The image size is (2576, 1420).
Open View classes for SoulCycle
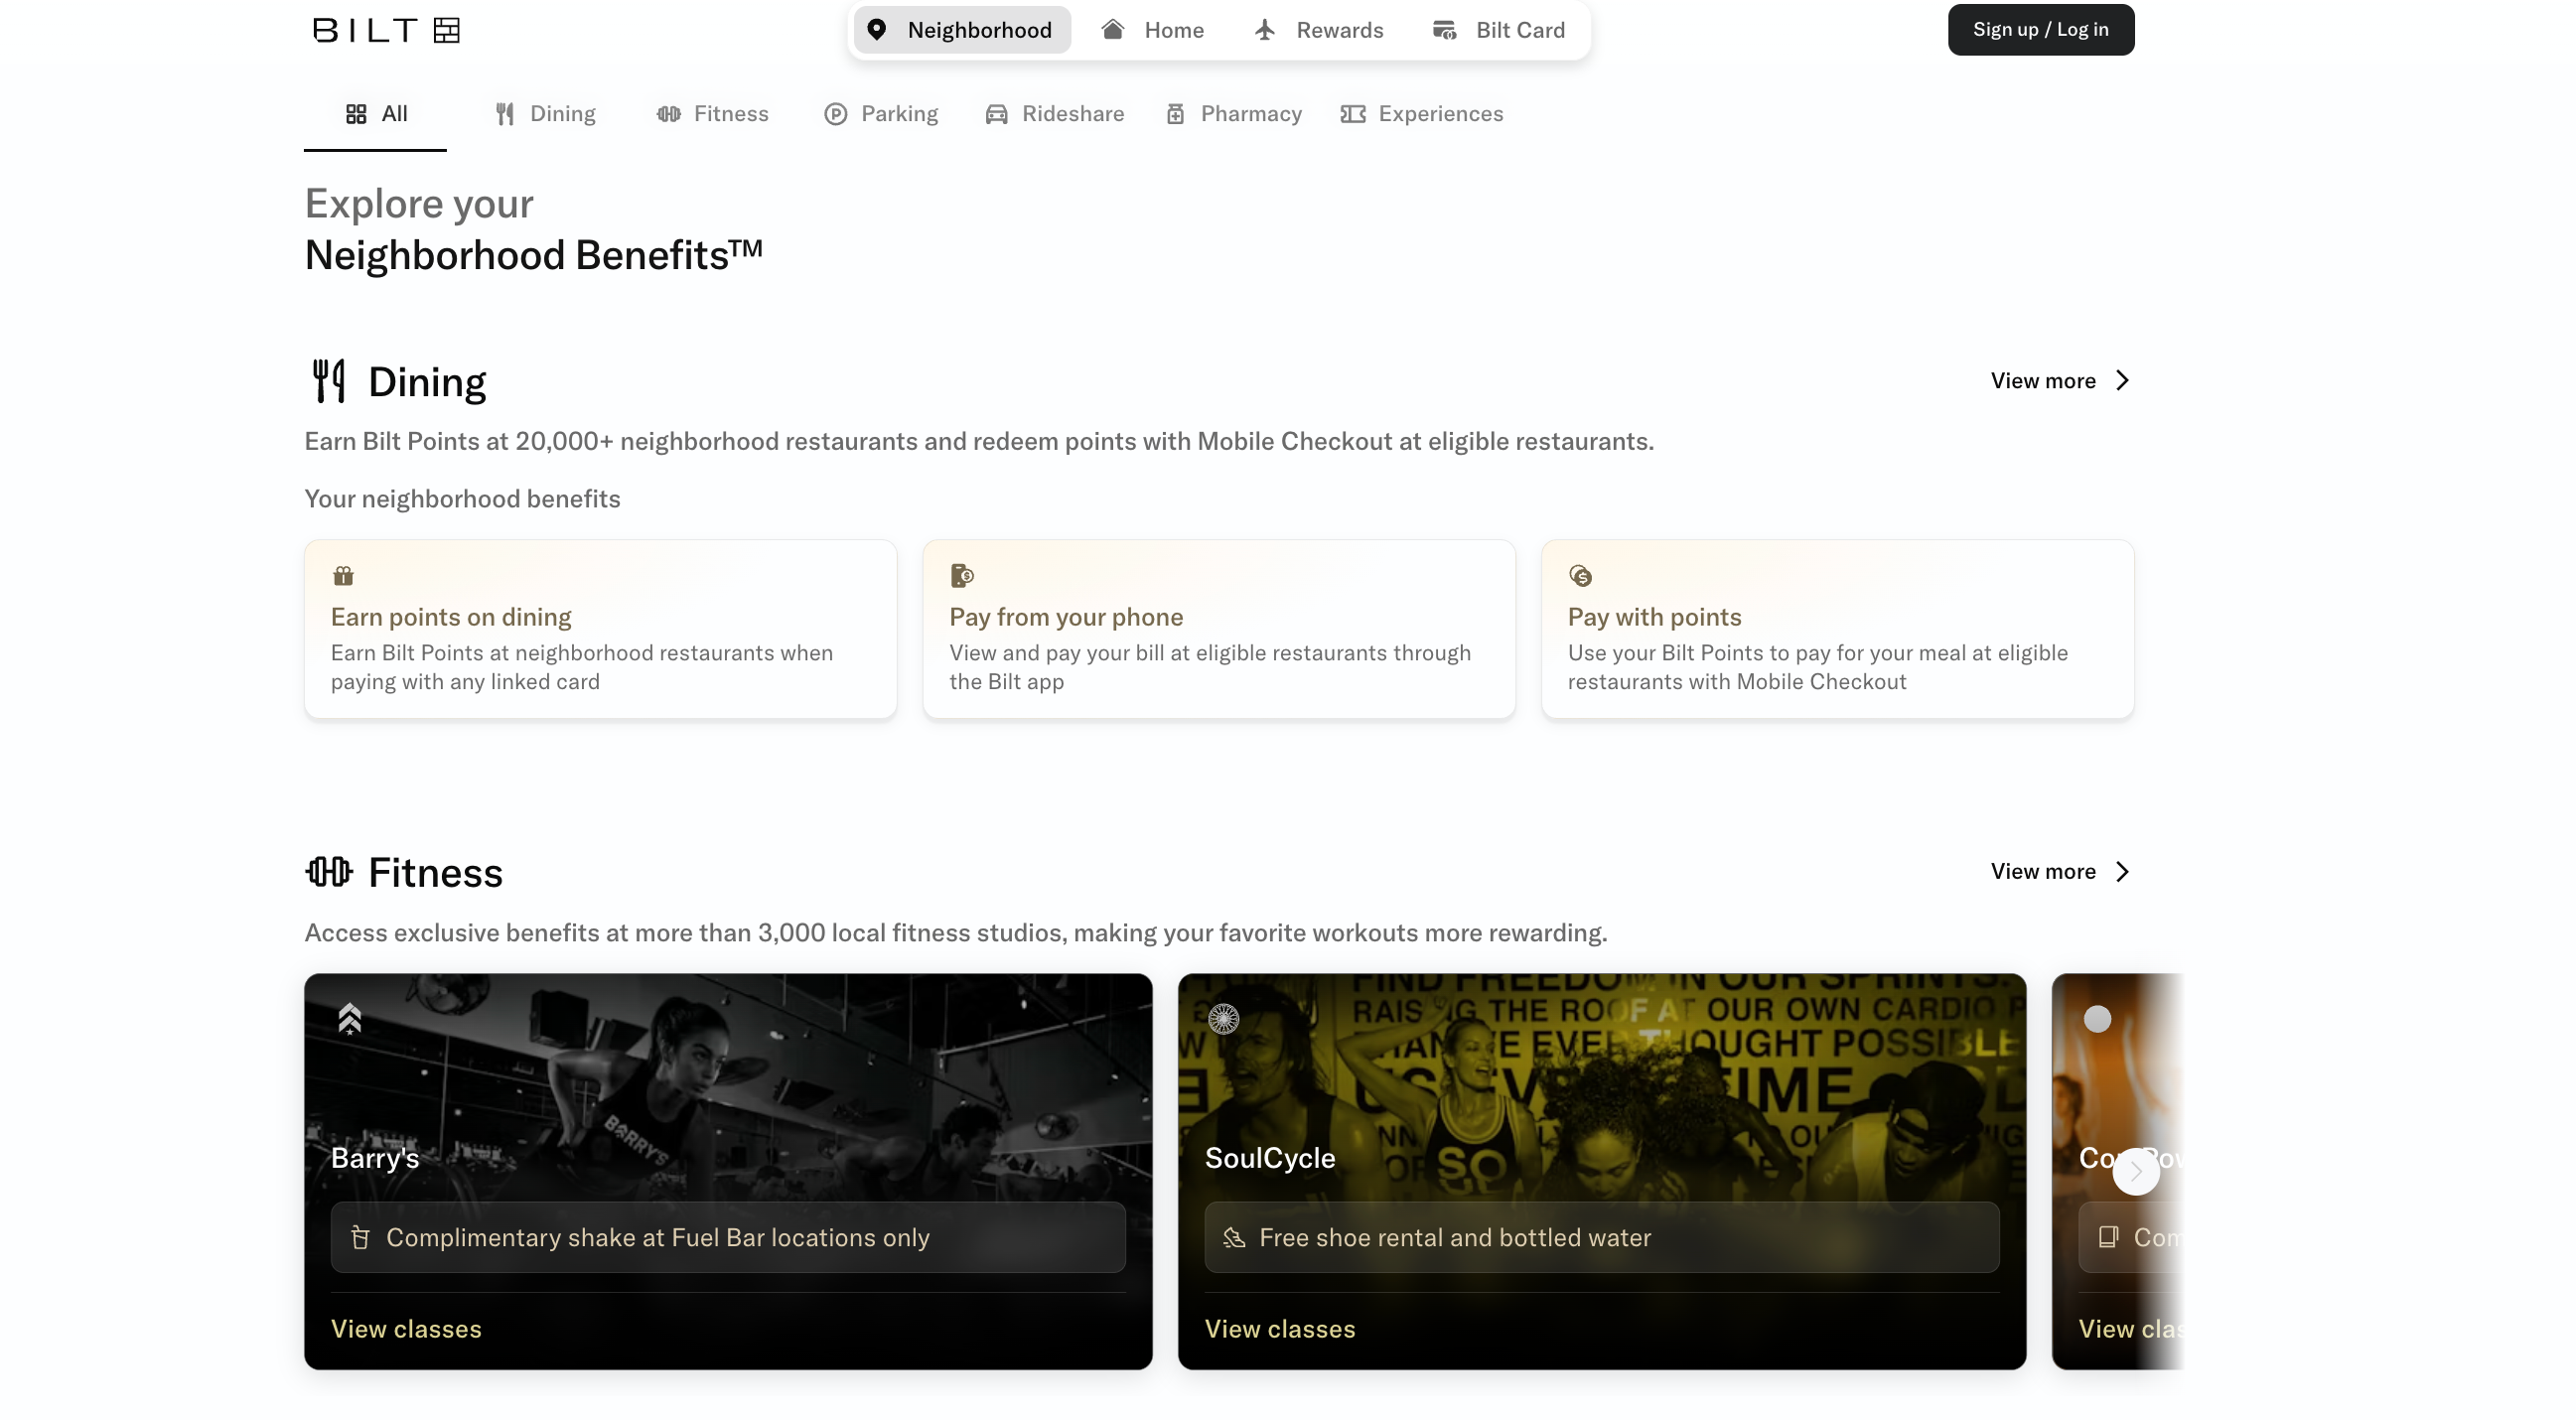(1280, 1329)
